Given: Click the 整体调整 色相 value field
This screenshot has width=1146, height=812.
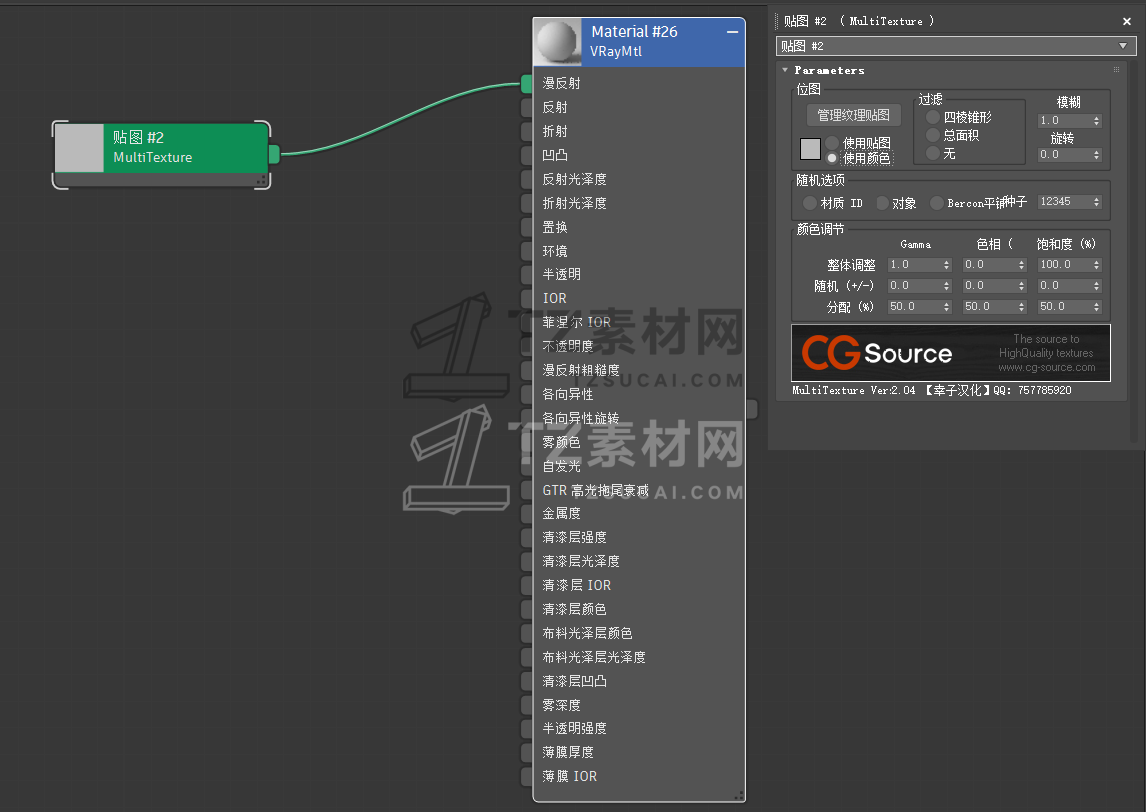Looking at the screenshot, I should point(990,265).
